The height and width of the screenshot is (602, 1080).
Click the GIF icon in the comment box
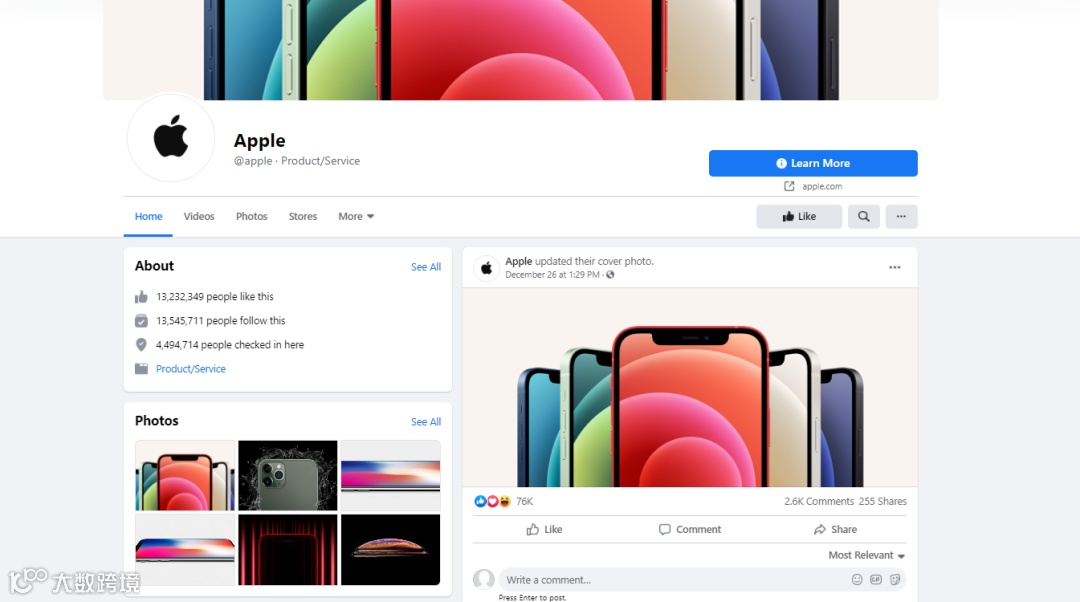(x=876, y=580)
